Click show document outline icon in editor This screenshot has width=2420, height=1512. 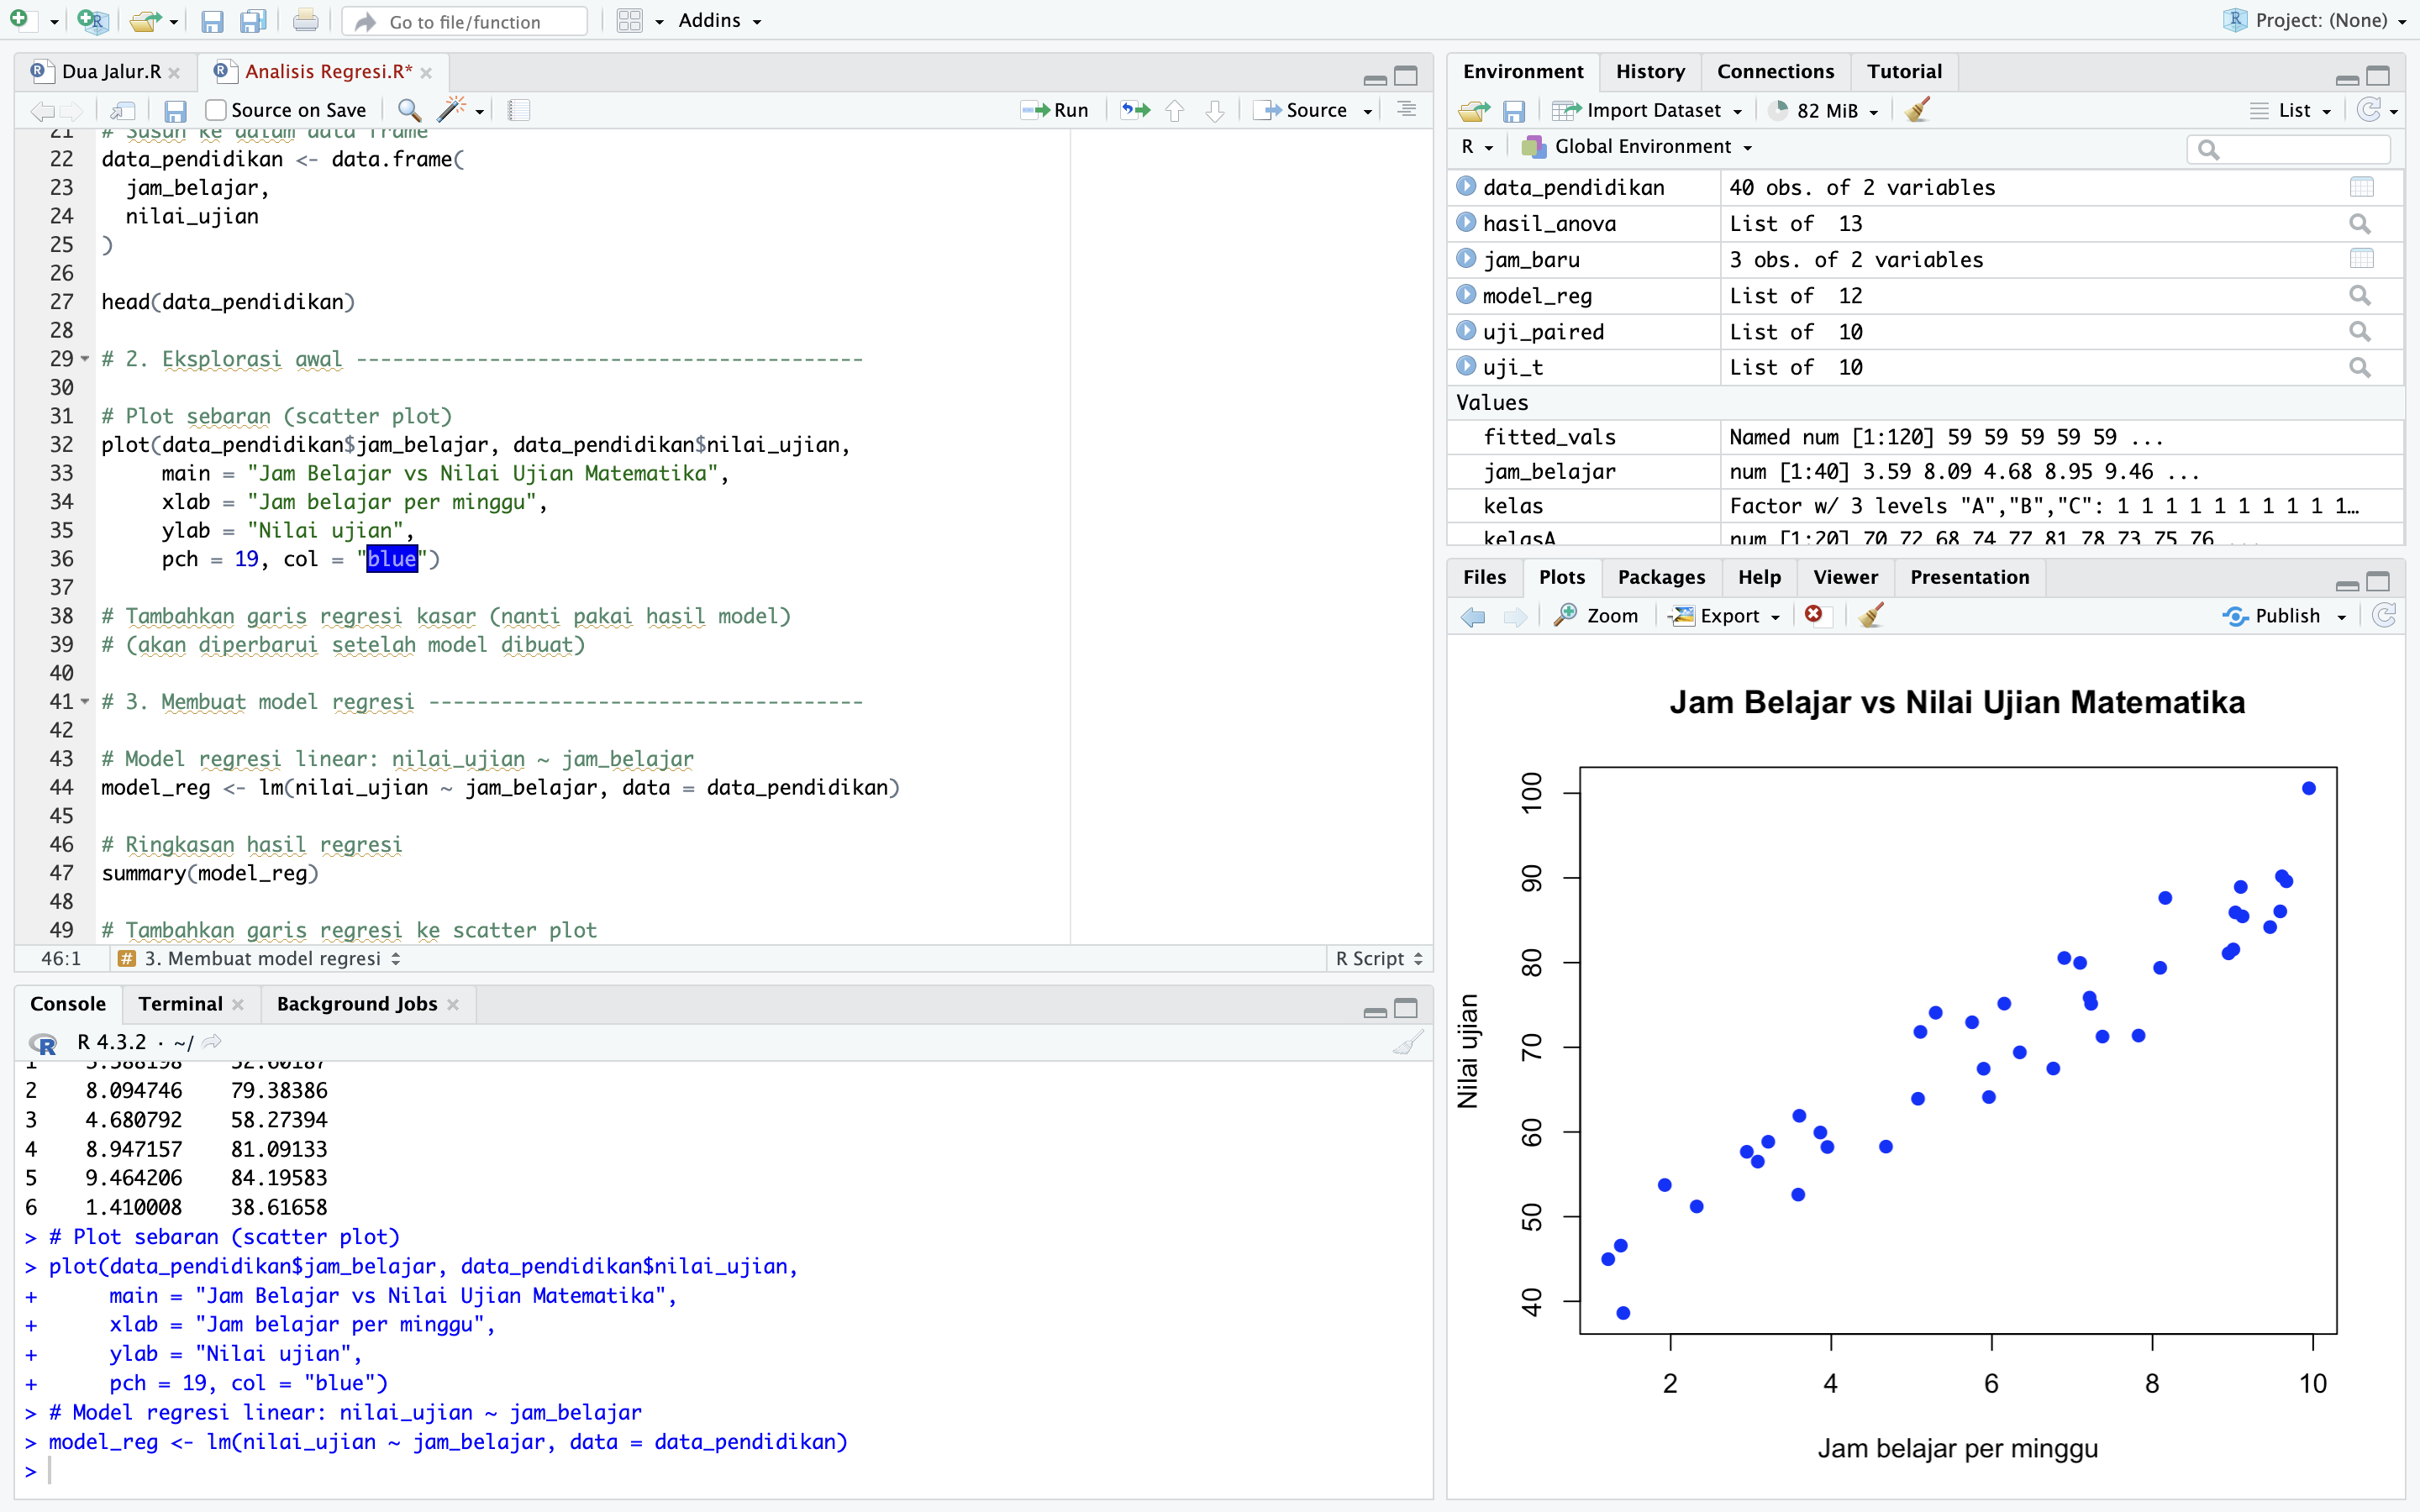pos(1406,110)
